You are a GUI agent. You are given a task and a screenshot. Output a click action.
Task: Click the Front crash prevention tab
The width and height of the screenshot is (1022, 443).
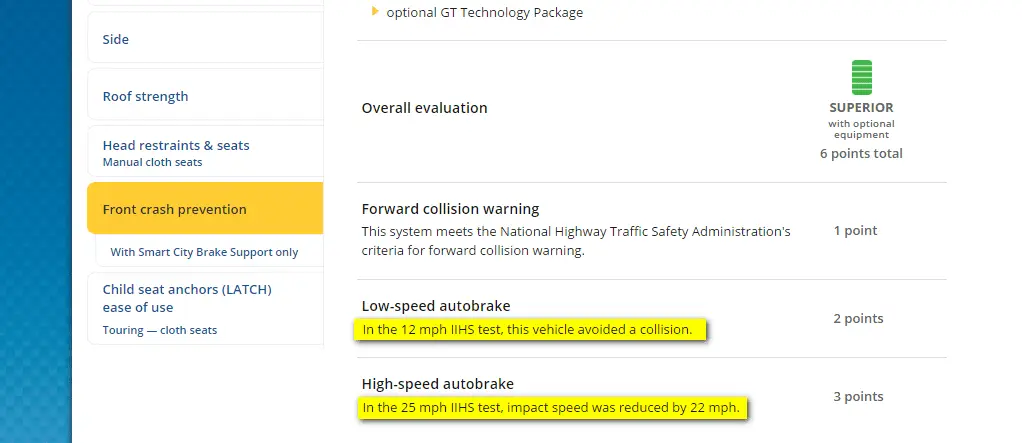(x=174, y=210)
